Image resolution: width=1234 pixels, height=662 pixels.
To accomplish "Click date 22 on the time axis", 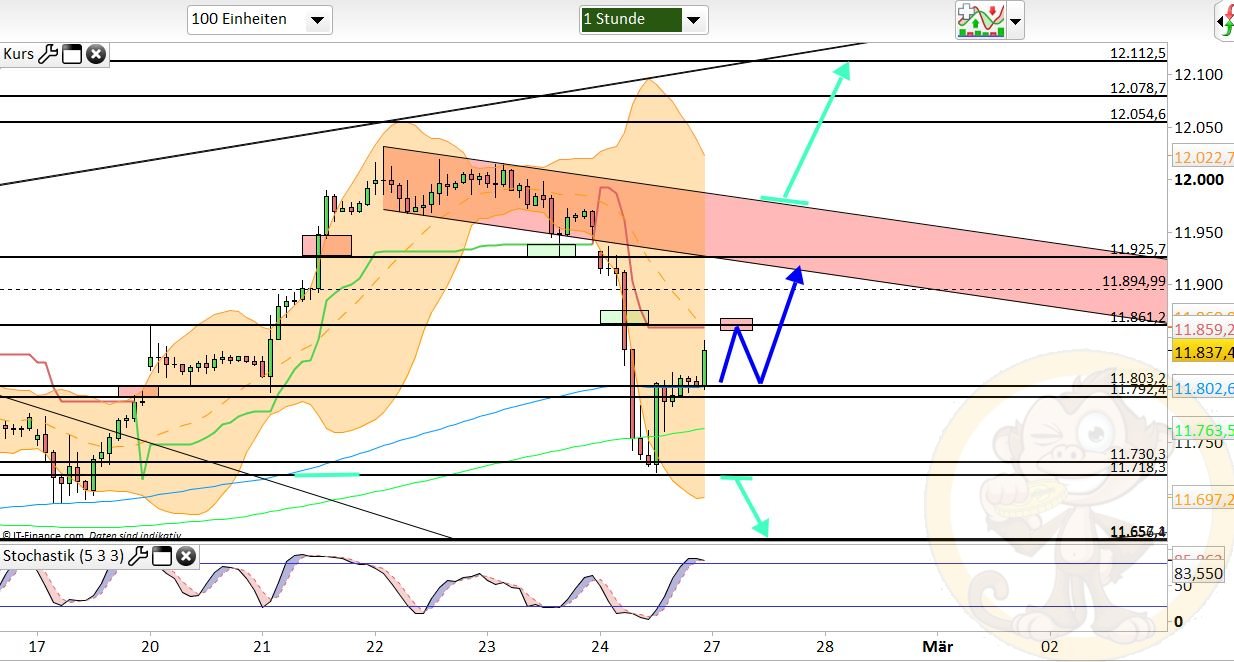I will coord(375,646).
